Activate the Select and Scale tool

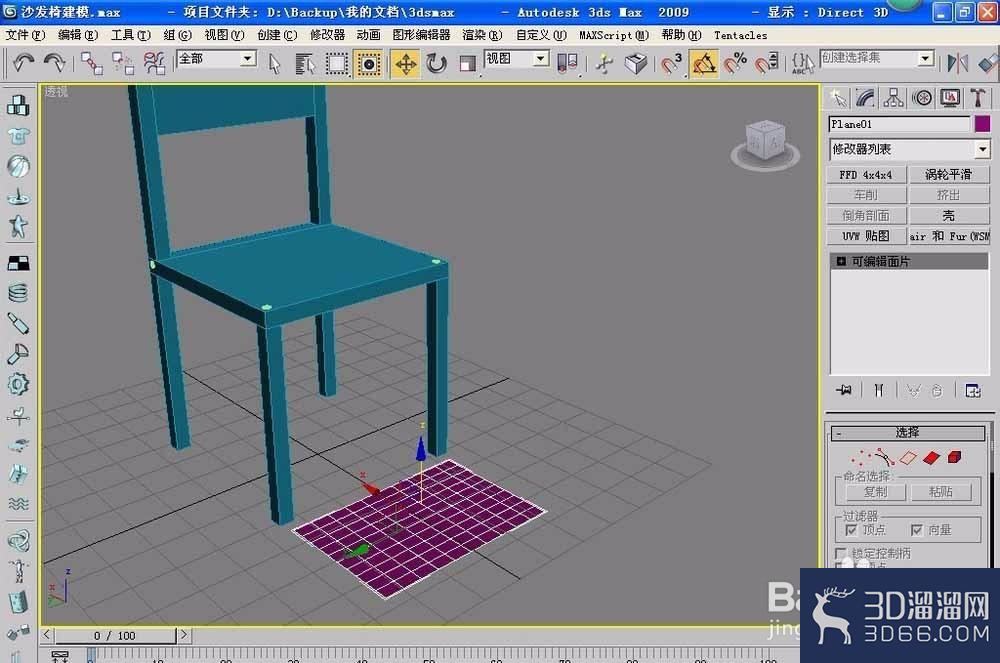point(468,64)
